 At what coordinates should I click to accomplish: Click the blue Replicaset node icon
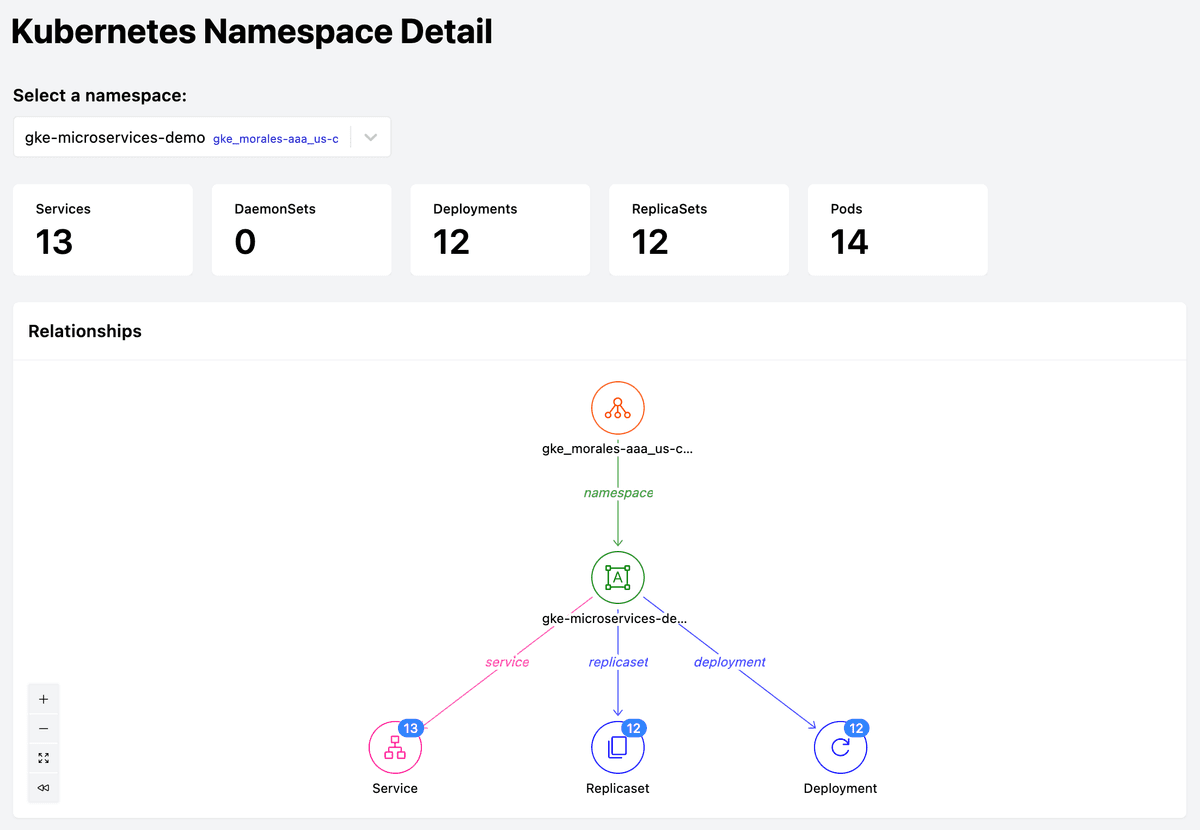pyautogui.click(x=617, y=747)
